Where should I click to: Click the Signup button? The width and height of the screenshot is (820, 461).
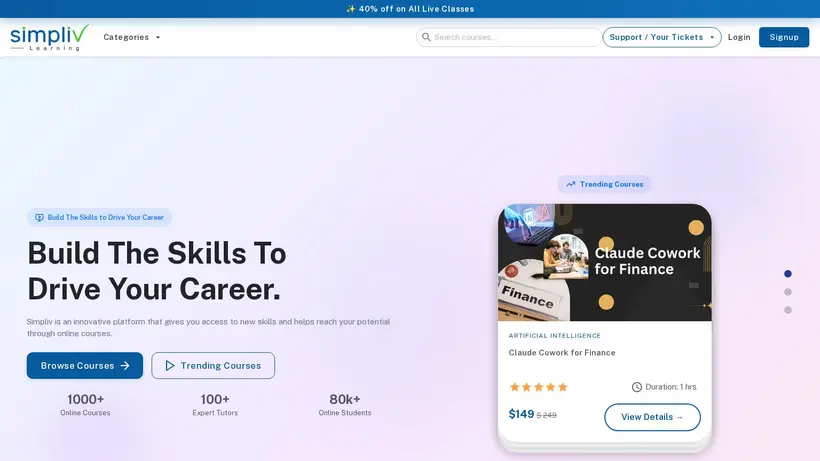coord(783,37)
